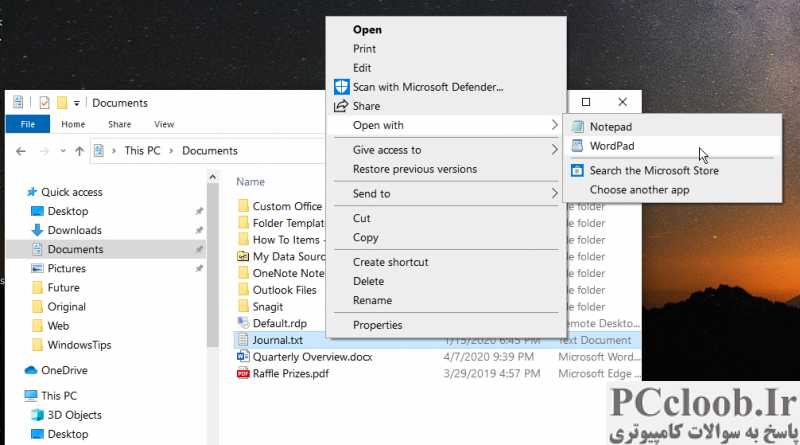Select OneDrive in the navigation pane
800x445 pixels.
coord(64,370)
